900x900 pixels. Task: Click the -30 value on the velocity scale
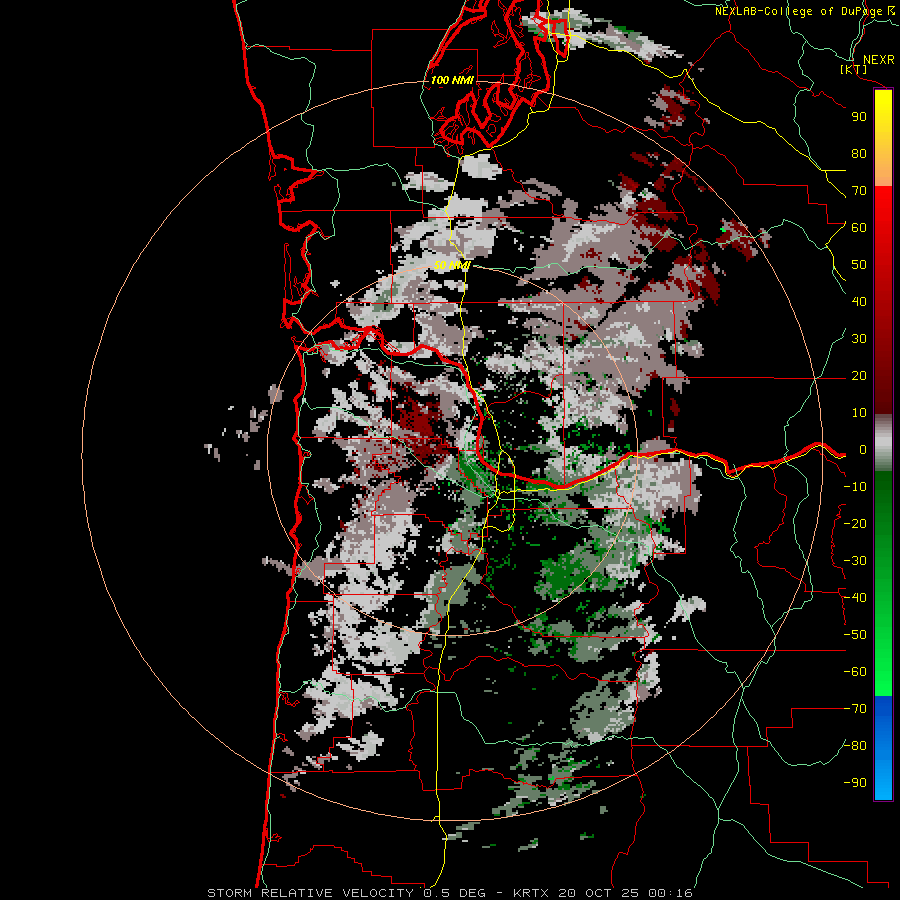855,561
